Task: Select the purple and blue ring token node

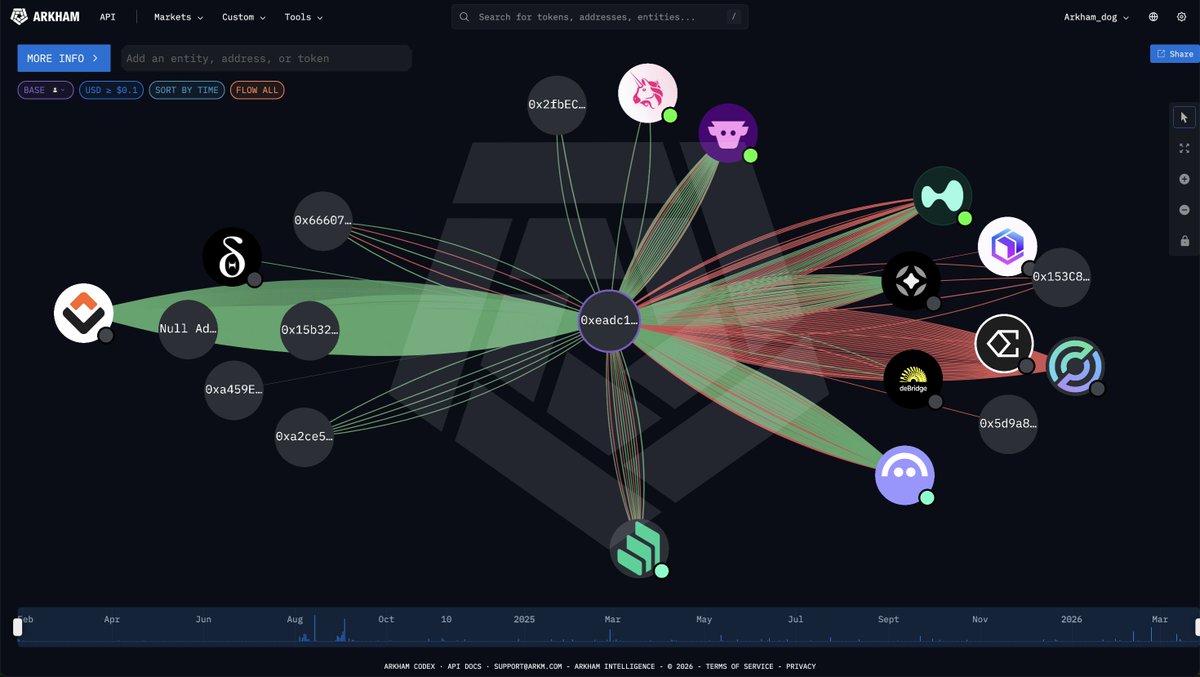Action: (x=1076, y=366)
